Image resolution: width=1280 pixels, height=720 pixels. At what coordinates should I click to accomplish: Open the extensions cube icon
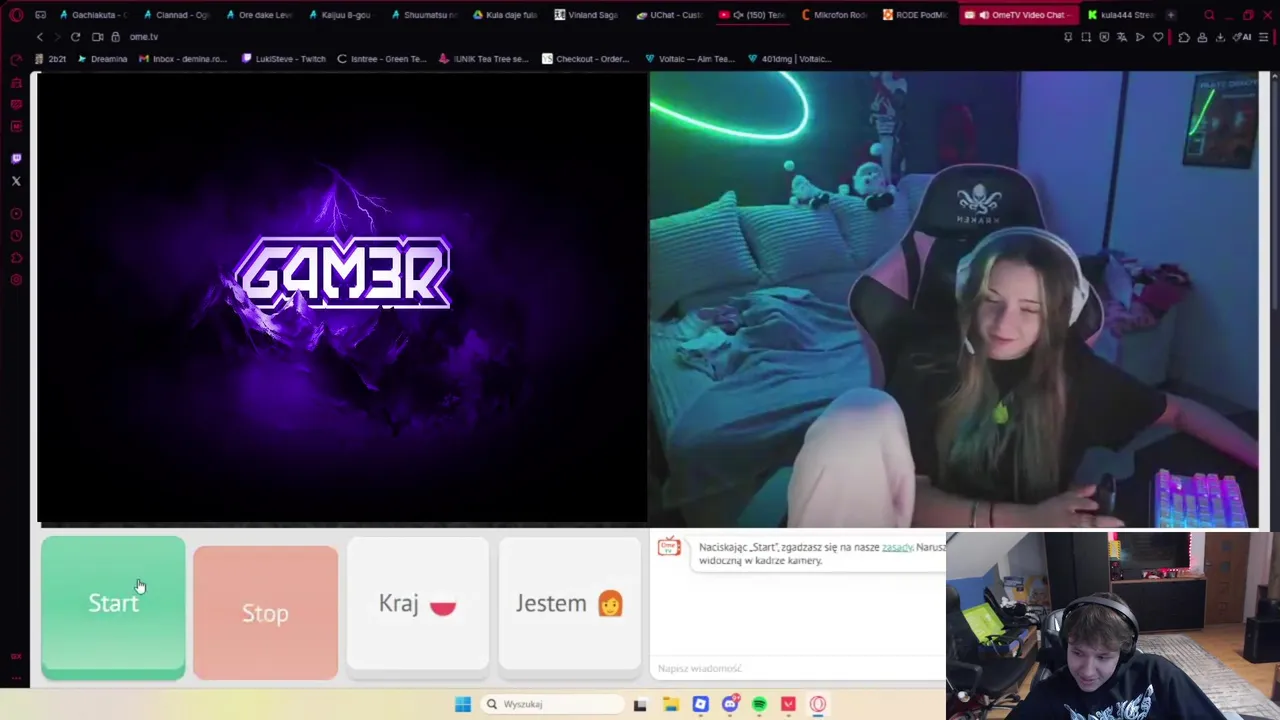1184,37
